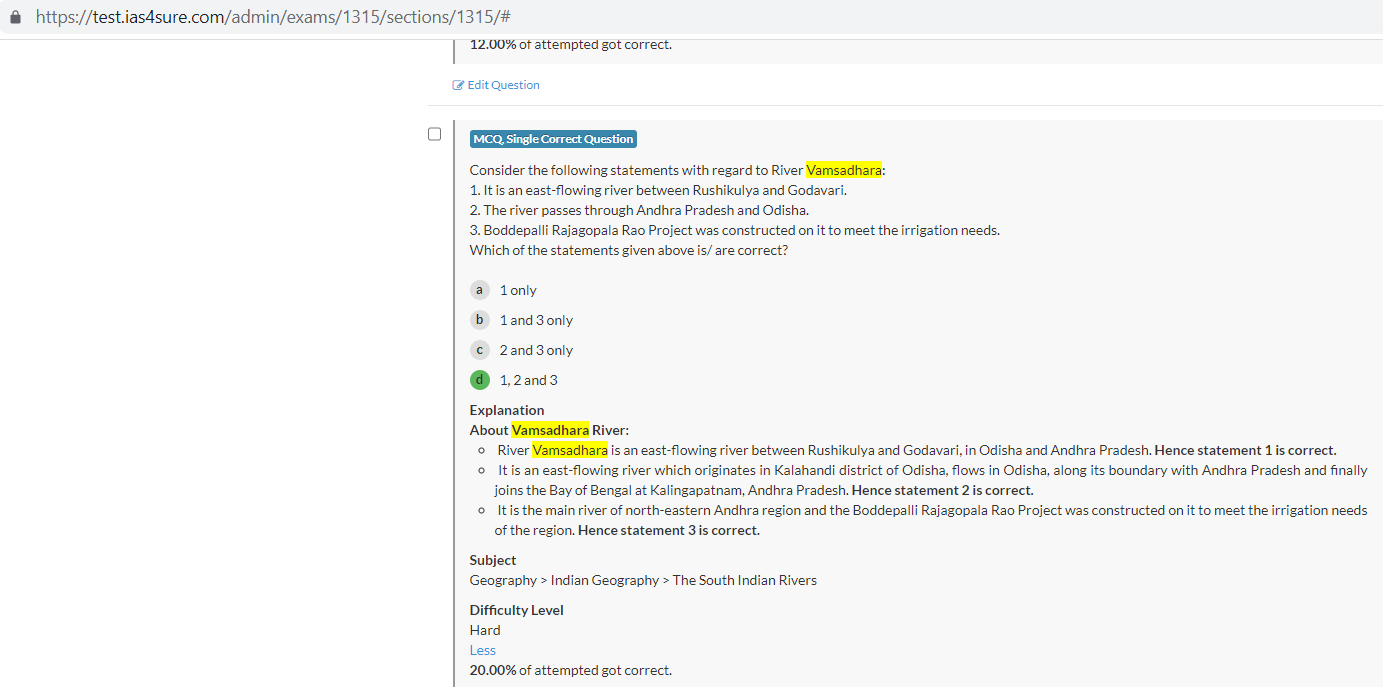Choose the answer text '1, 2 and 3'
This screenshot has height=687, width=1383.
tap(528, 380)
